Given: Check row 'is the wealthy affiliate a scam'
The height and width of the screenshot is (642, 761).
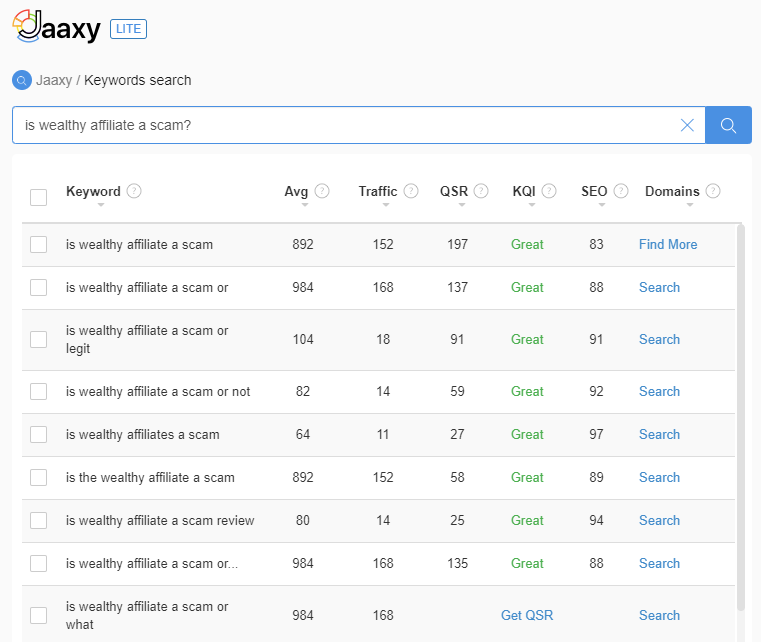Looking at the screenshot, I should tap(38, 477).
